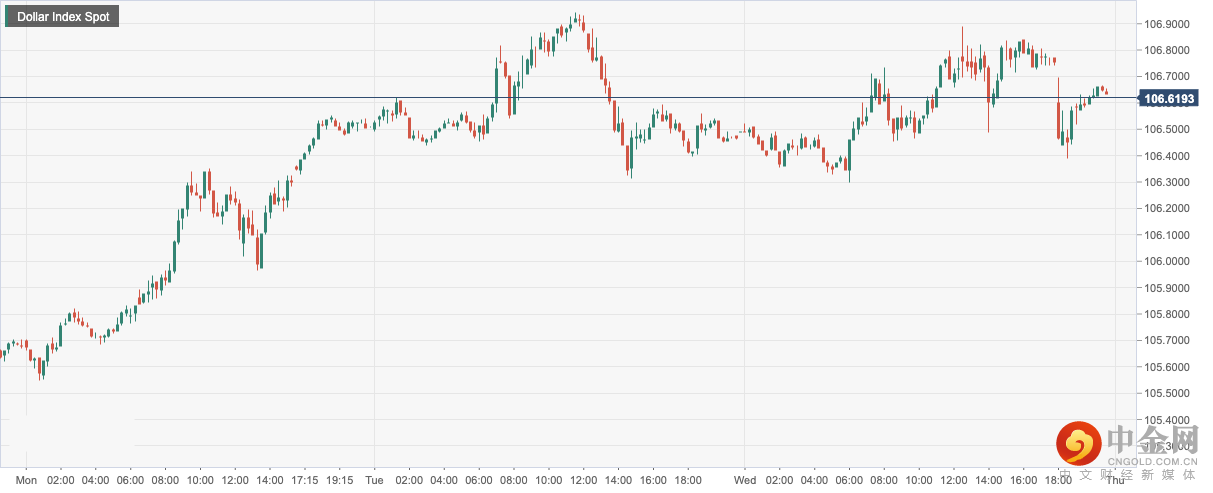Pick the 106.3000 price axis label
Viewport: 1213px width, 493px height.
point(1167,183)
